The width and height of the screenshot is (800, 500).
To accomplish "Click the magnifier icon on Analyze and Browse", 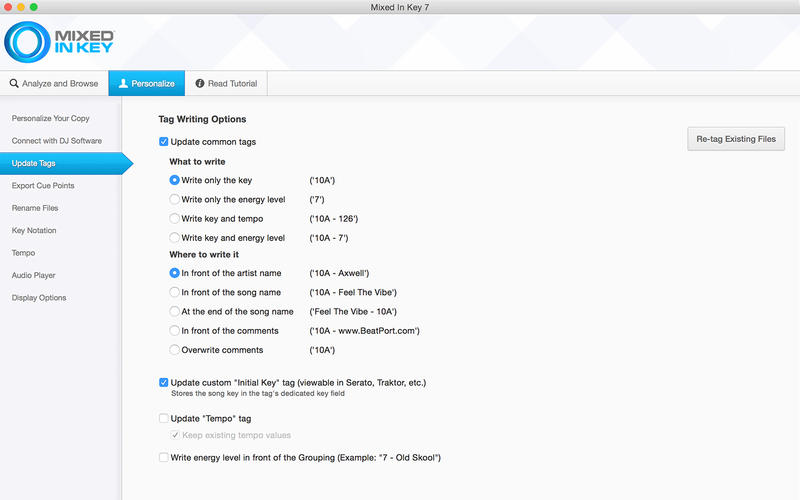I will coord(14,83).
